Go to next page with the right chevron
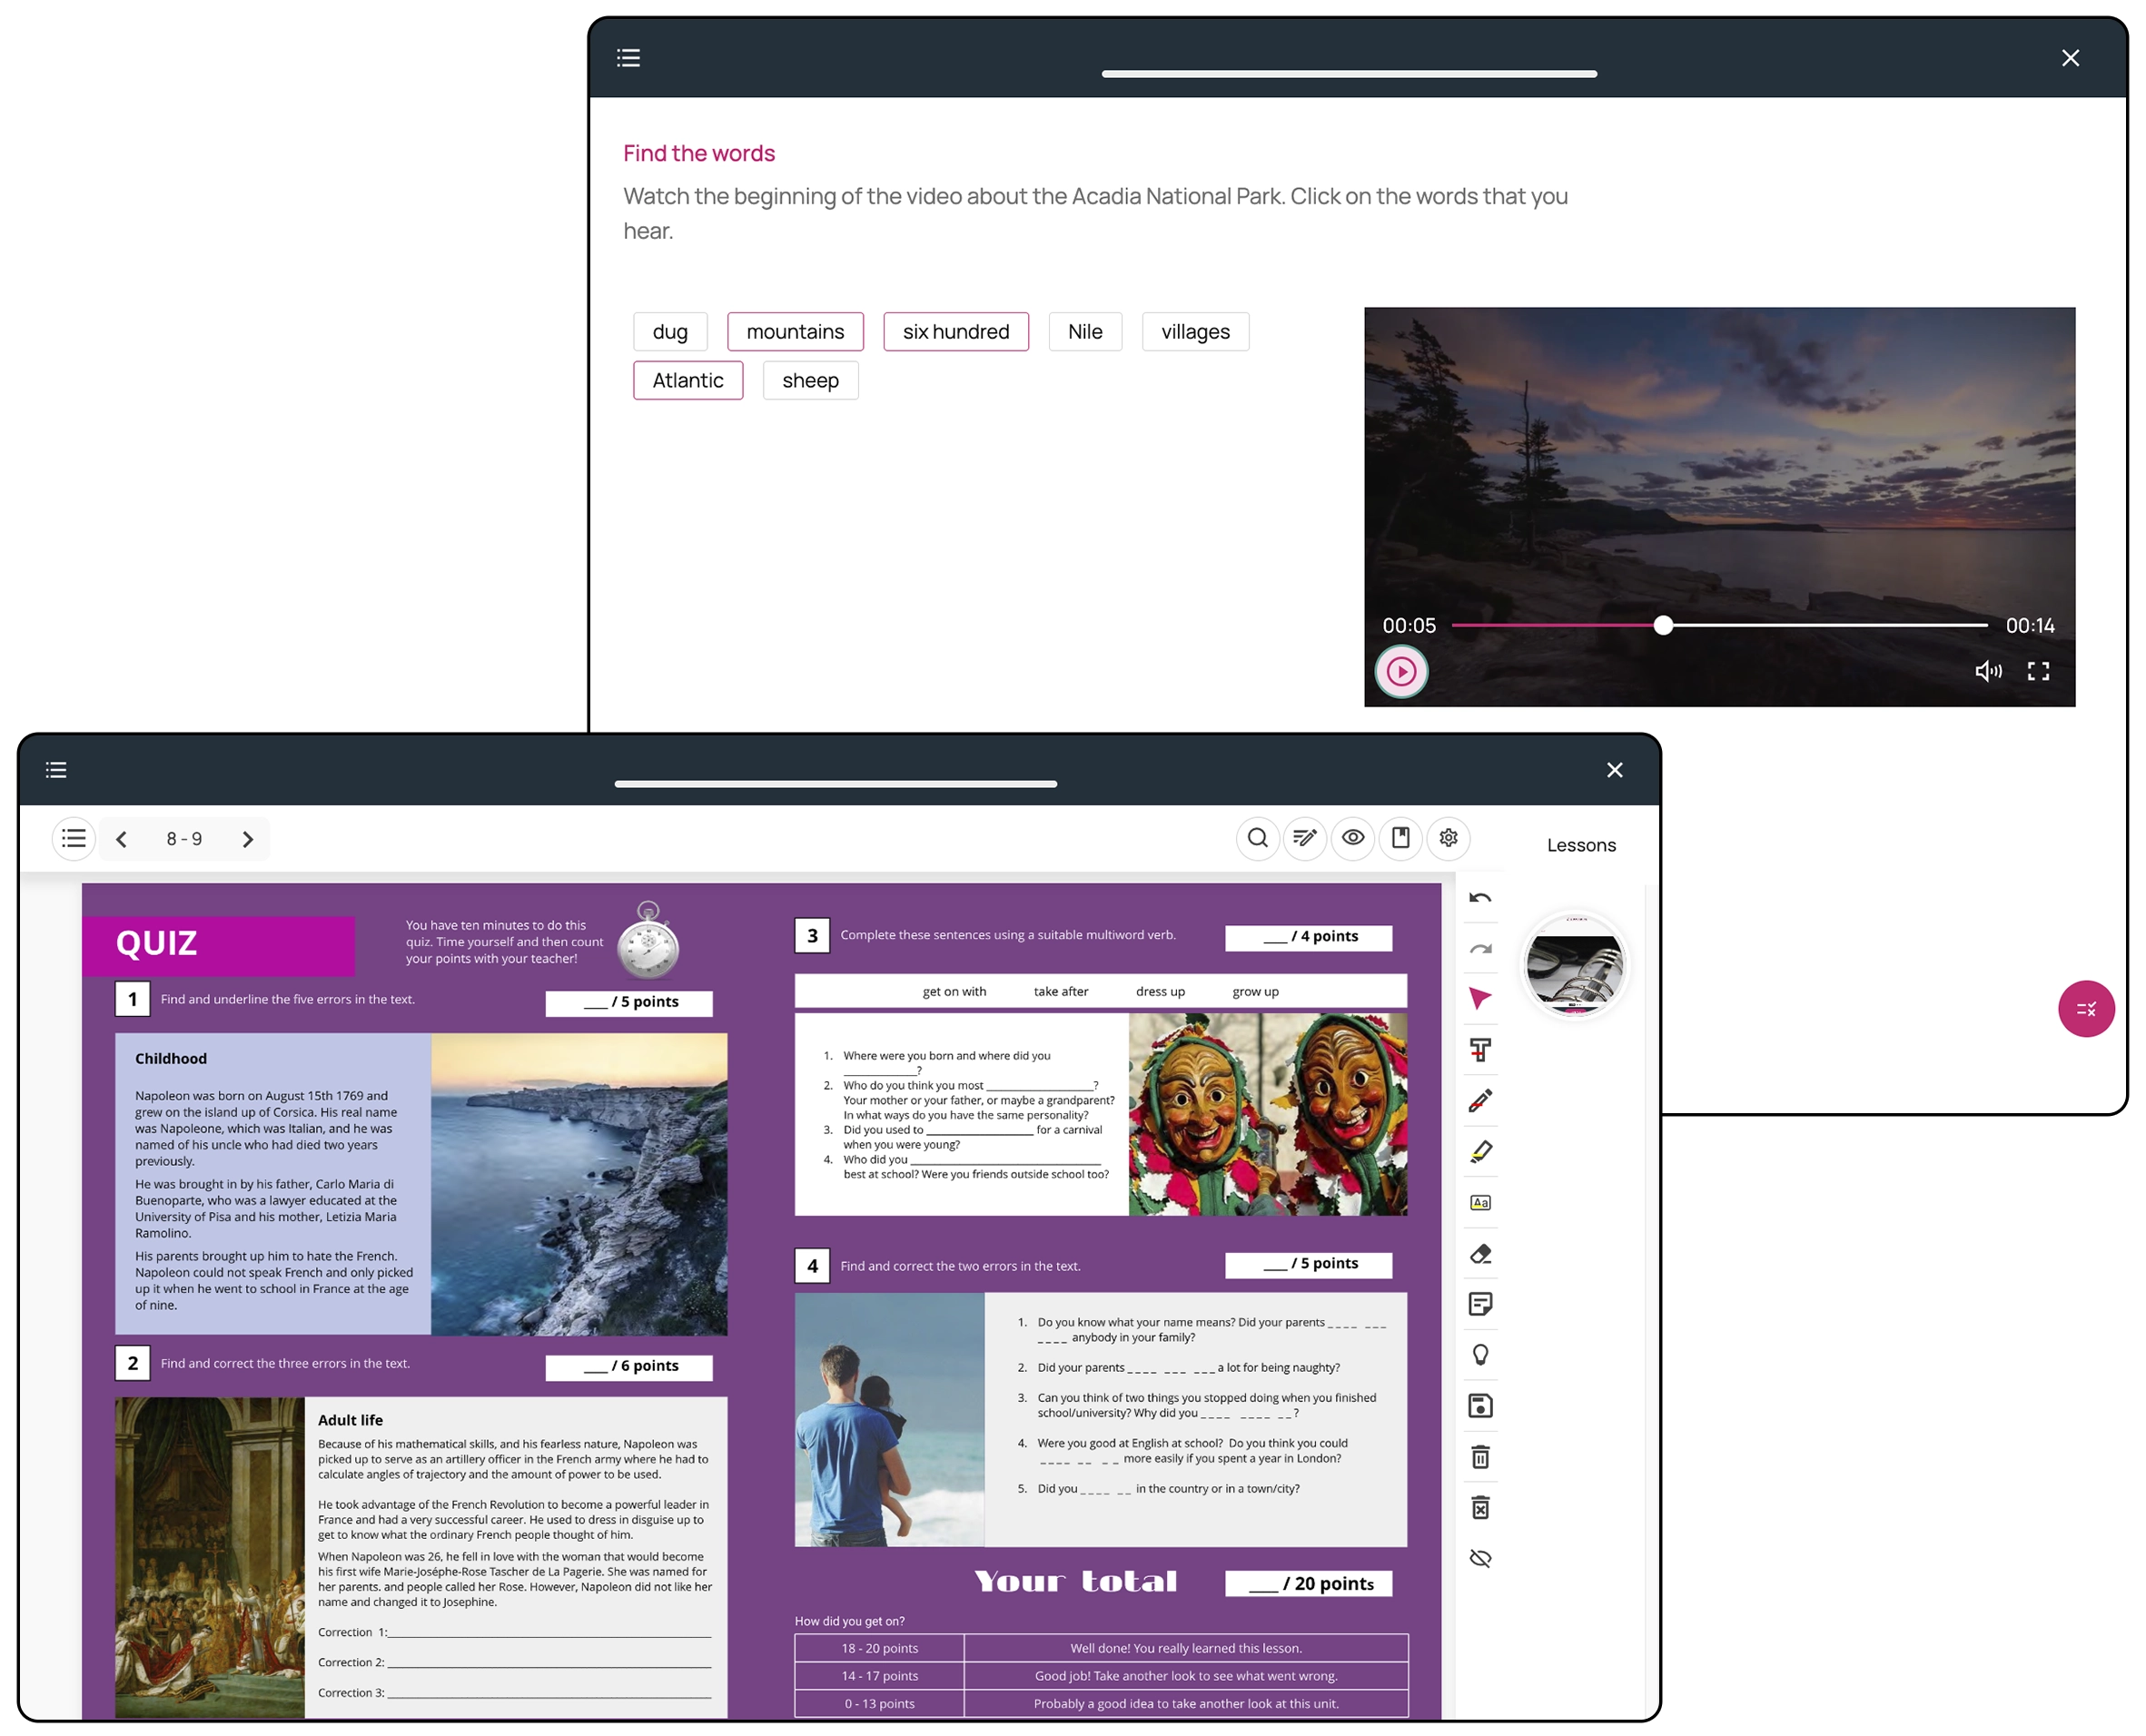The height and width of the screenshot is (1736, 2146). 248,839
